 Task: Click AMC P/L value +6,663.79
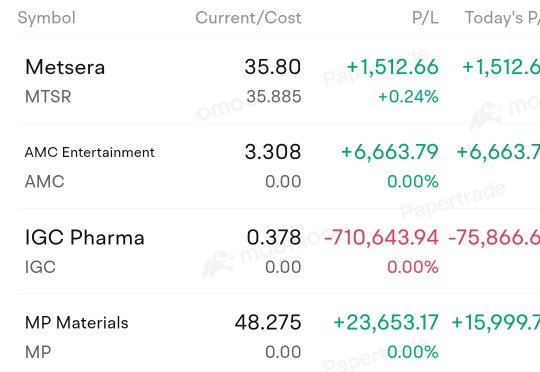390,152
